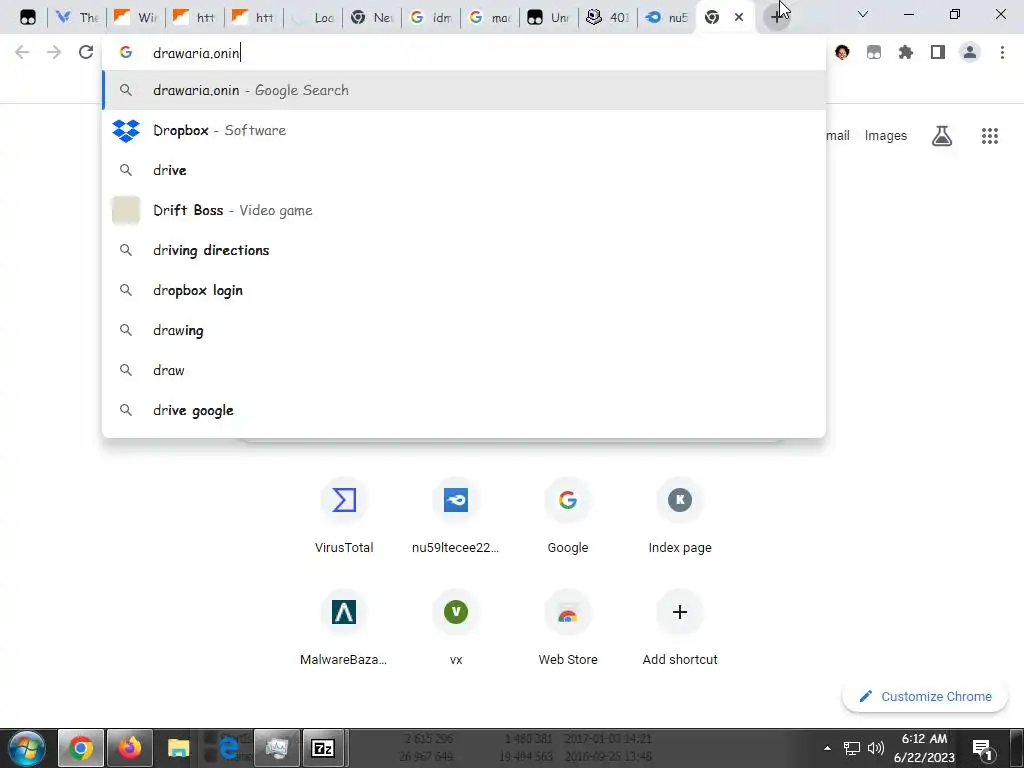Open the first pinned tab
Image resolution: width=1024 pixels, height=768 pixels.
point(27,17)
